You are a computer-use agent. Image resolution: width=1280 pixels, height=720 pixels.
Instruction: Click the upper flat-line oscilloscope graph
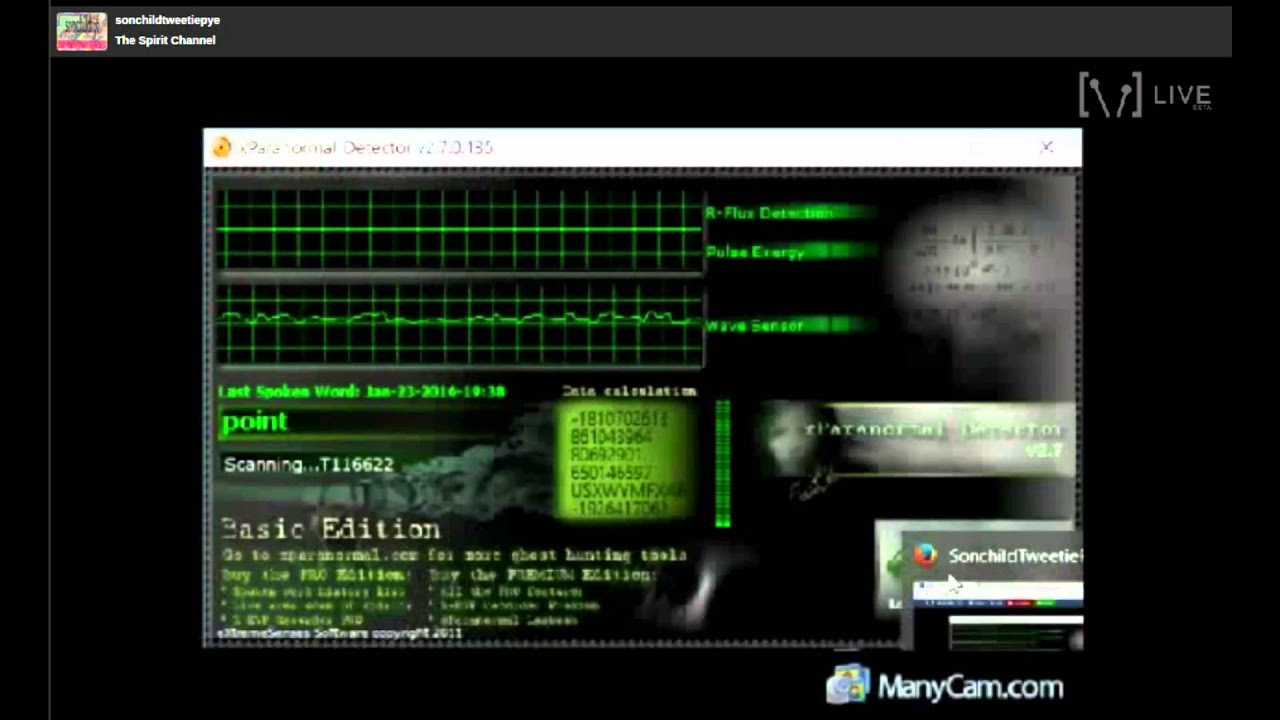click(459, 230)
